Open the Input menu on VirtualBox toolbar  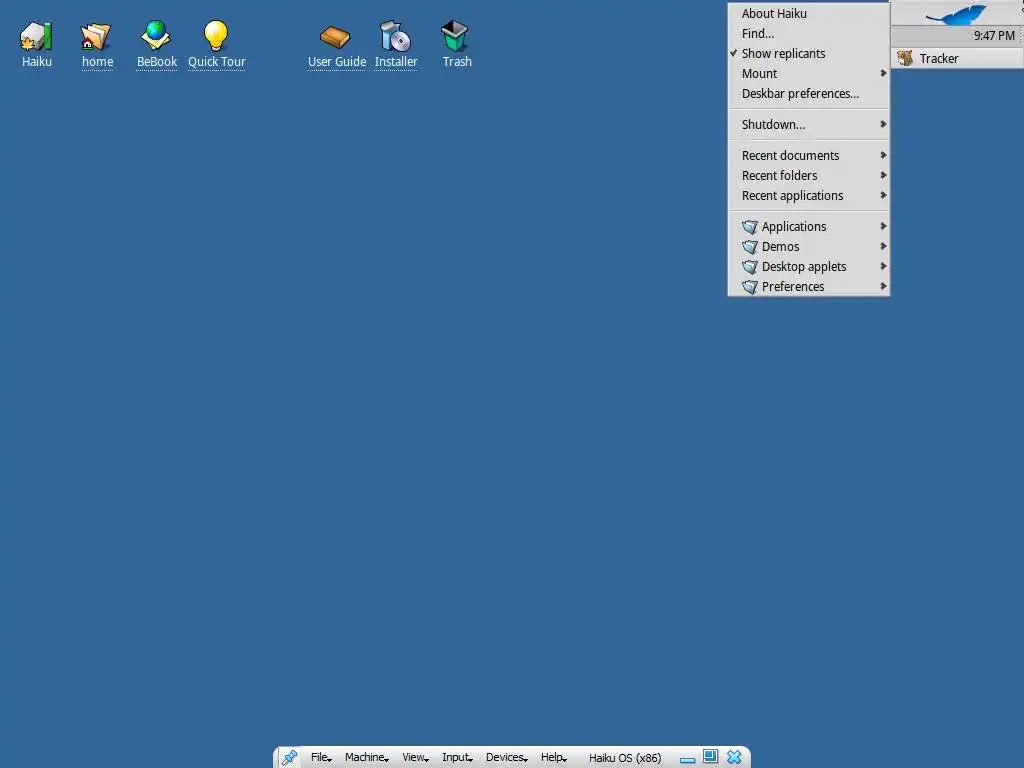[x=457, y=758]
